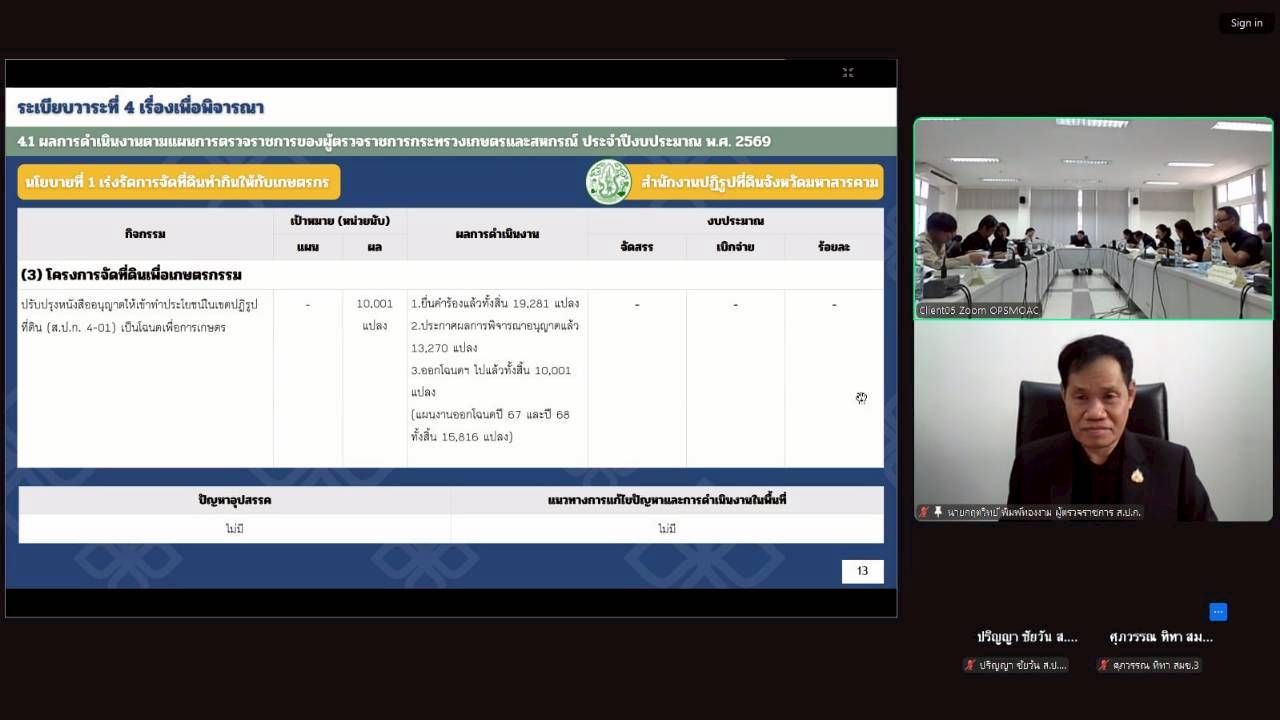Image resolution: width=1280 pixels, height=720 pixels.
Task: Open more reactions via the blue ellipsis
Action: 1218,611
